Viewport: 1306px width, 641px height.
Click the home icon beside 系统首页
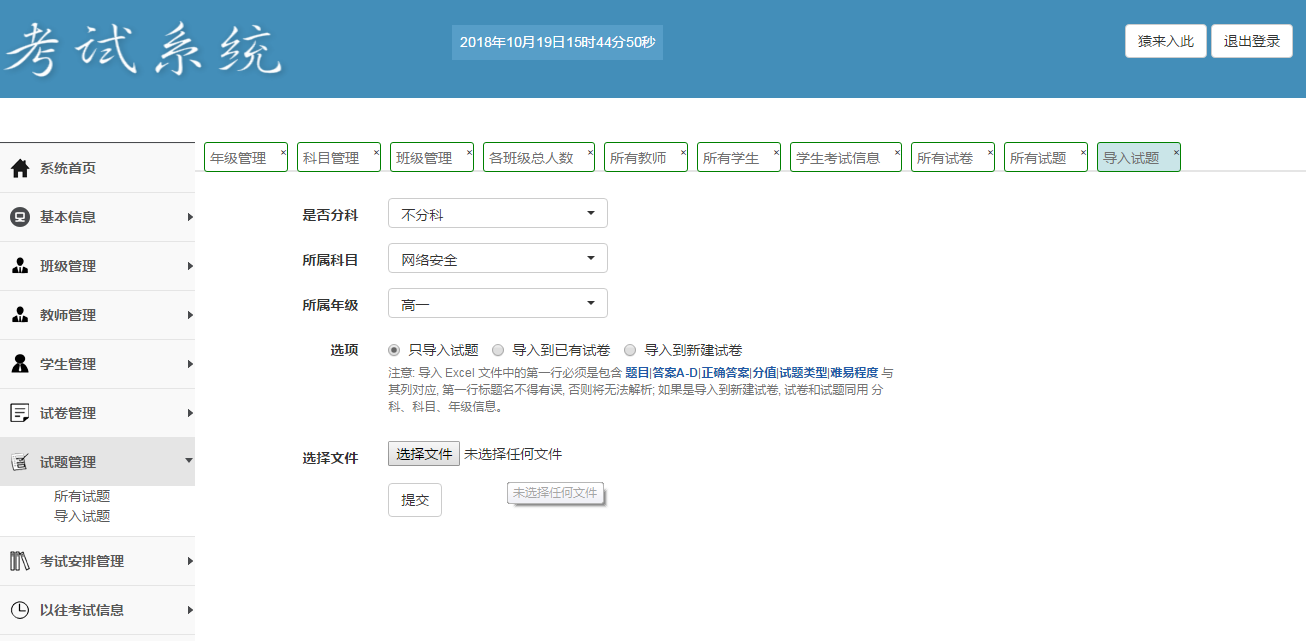pos(20,168)
